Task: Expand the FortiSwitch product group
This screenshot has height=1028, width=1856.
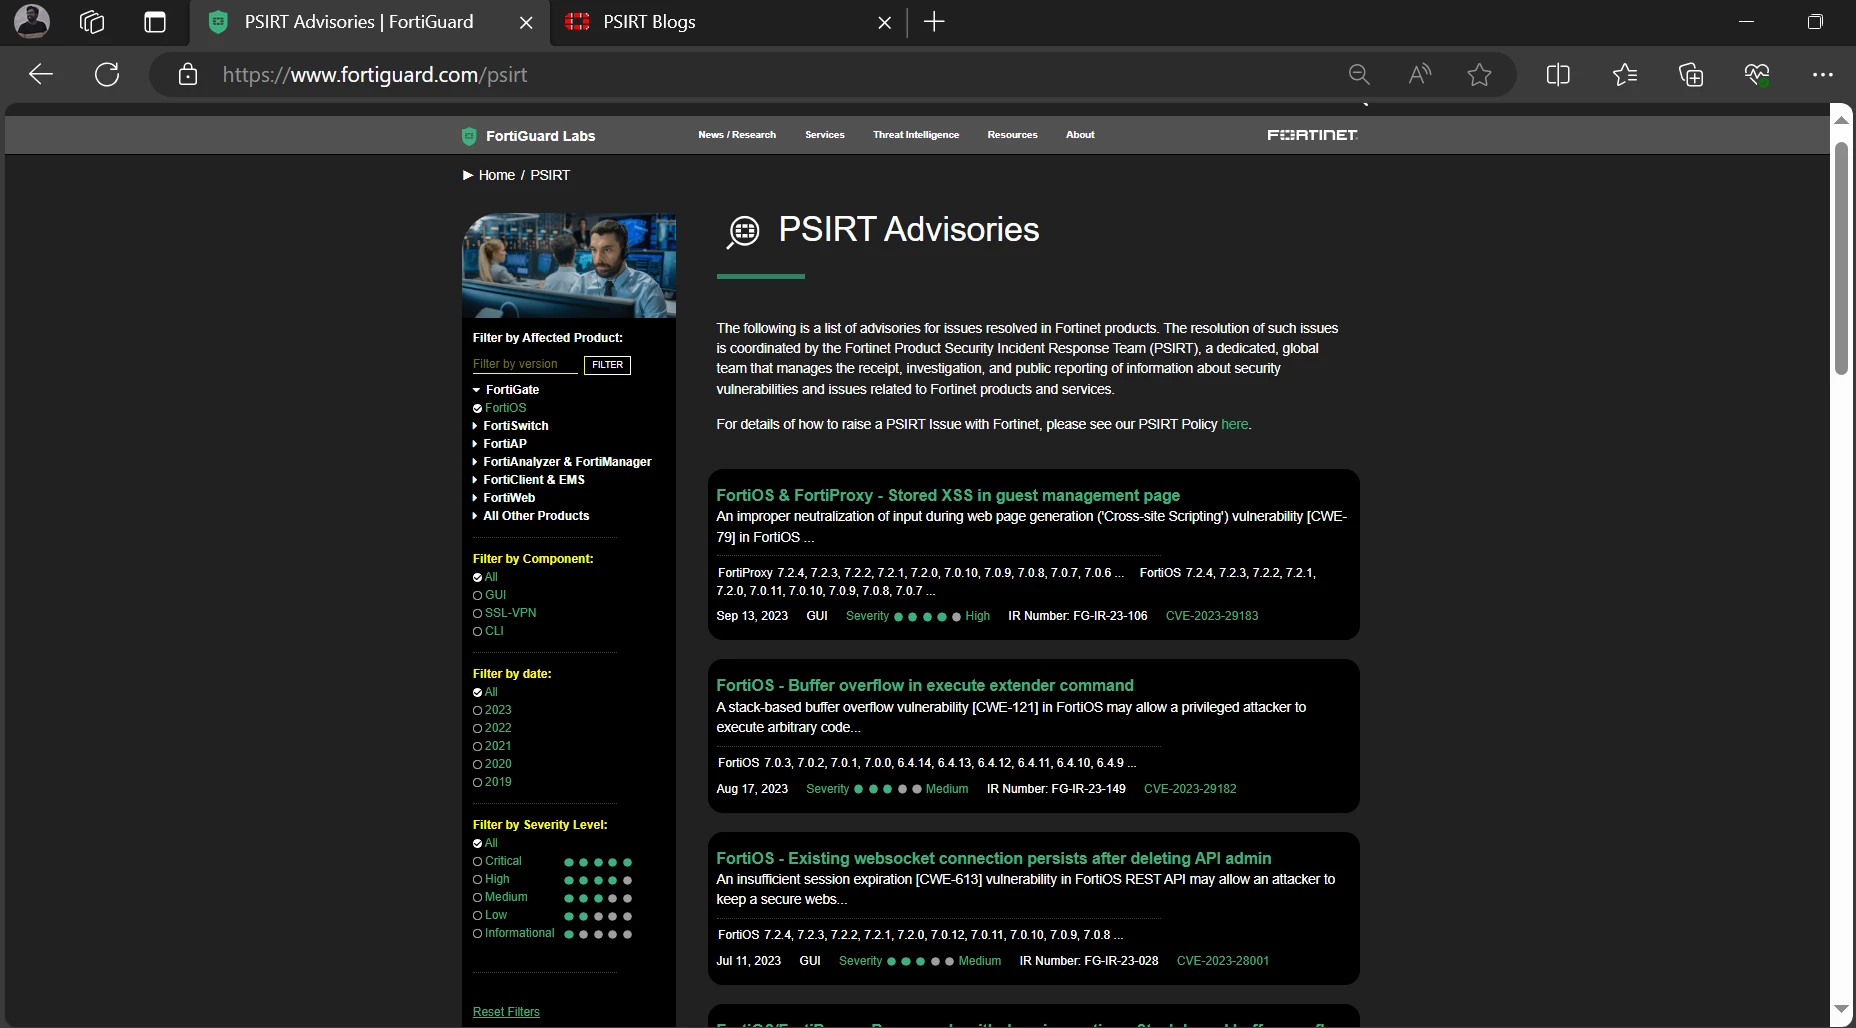Action: point(510,426)
